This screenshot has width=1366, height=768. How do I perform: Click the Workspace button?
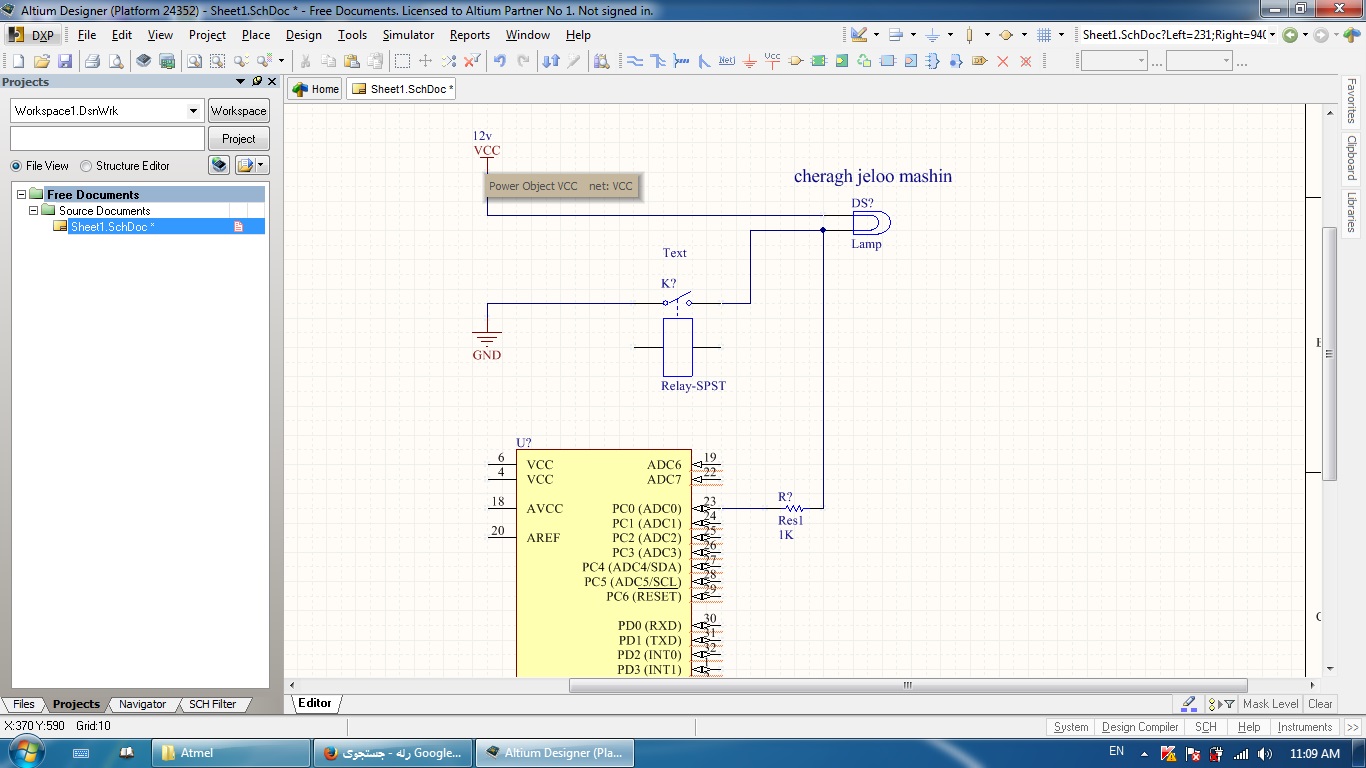pyautogui.click(x=239, y=111)
